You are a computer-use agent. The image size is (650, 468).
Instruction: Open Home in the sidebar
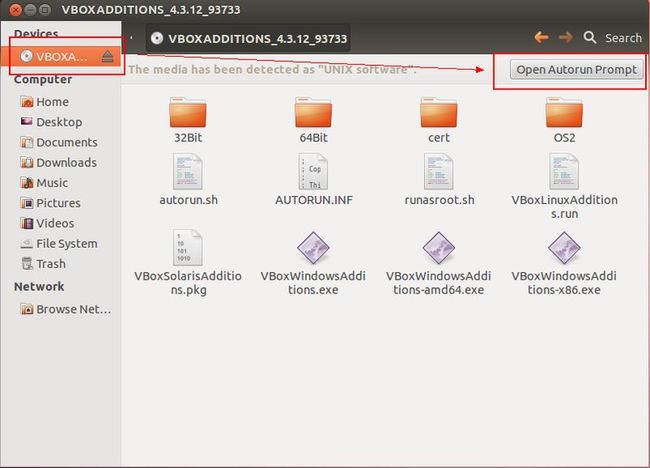point(61,102)
